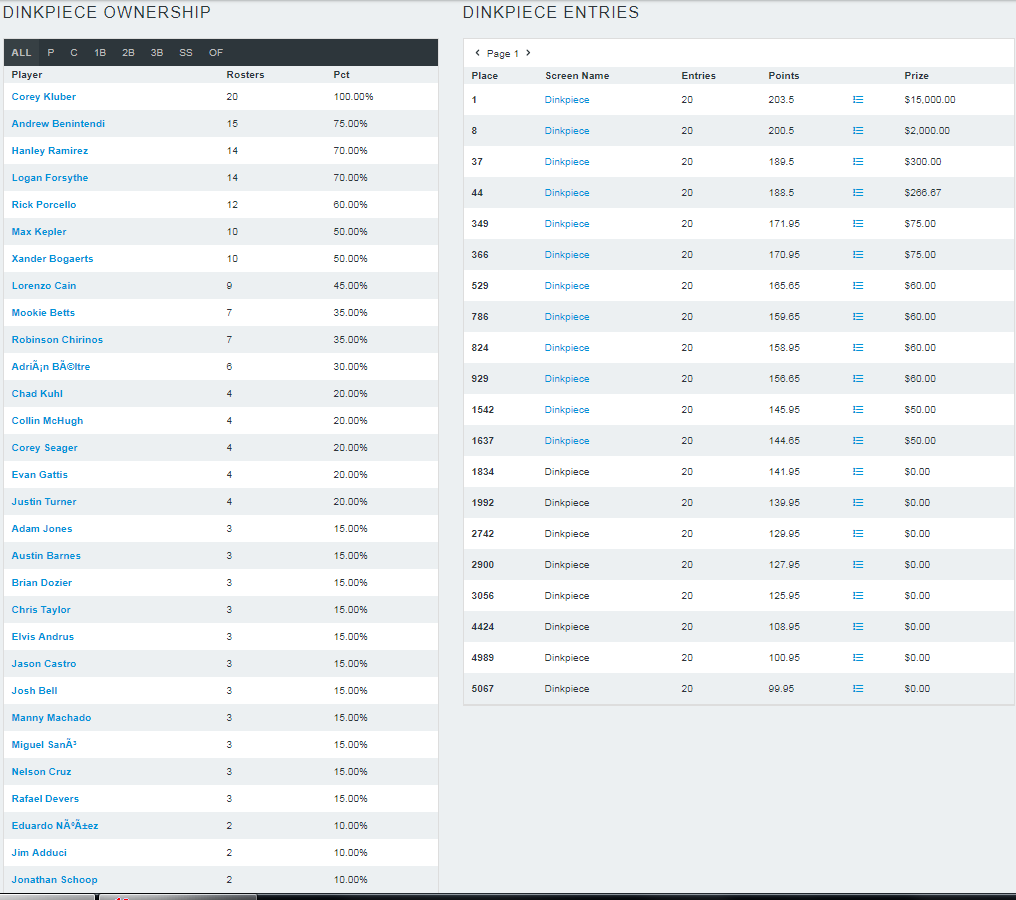Select the Rosters column header
Viewport: 1016px width, 900px height.
click(246, 75)
